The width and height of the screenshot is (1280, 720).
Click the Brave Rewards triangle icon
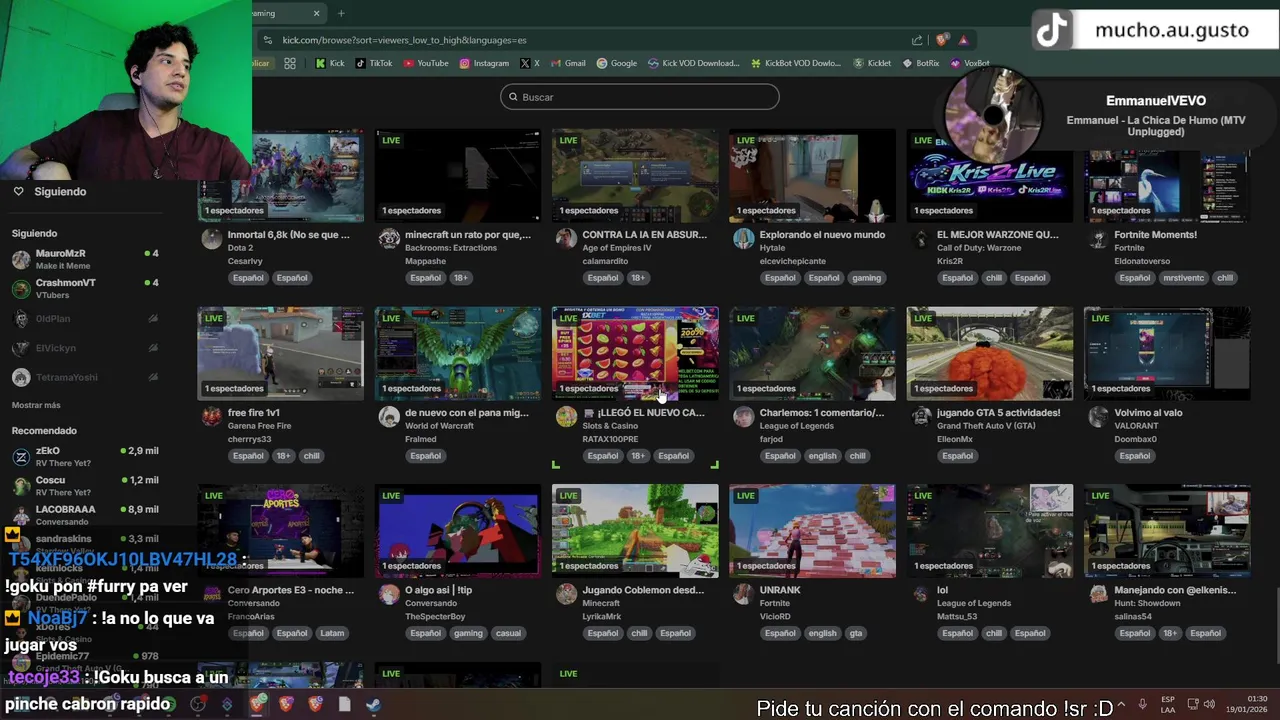[x=963, y=40]
